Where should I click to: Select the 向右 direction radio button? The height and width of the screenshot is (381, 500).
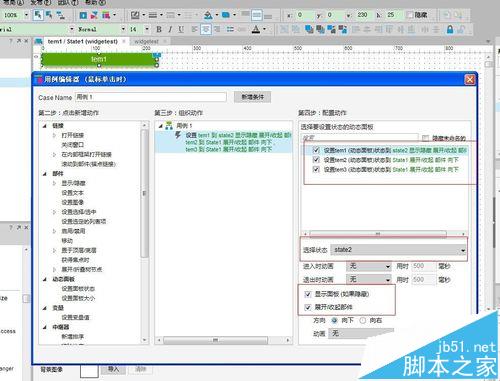[x=362, y=320]
